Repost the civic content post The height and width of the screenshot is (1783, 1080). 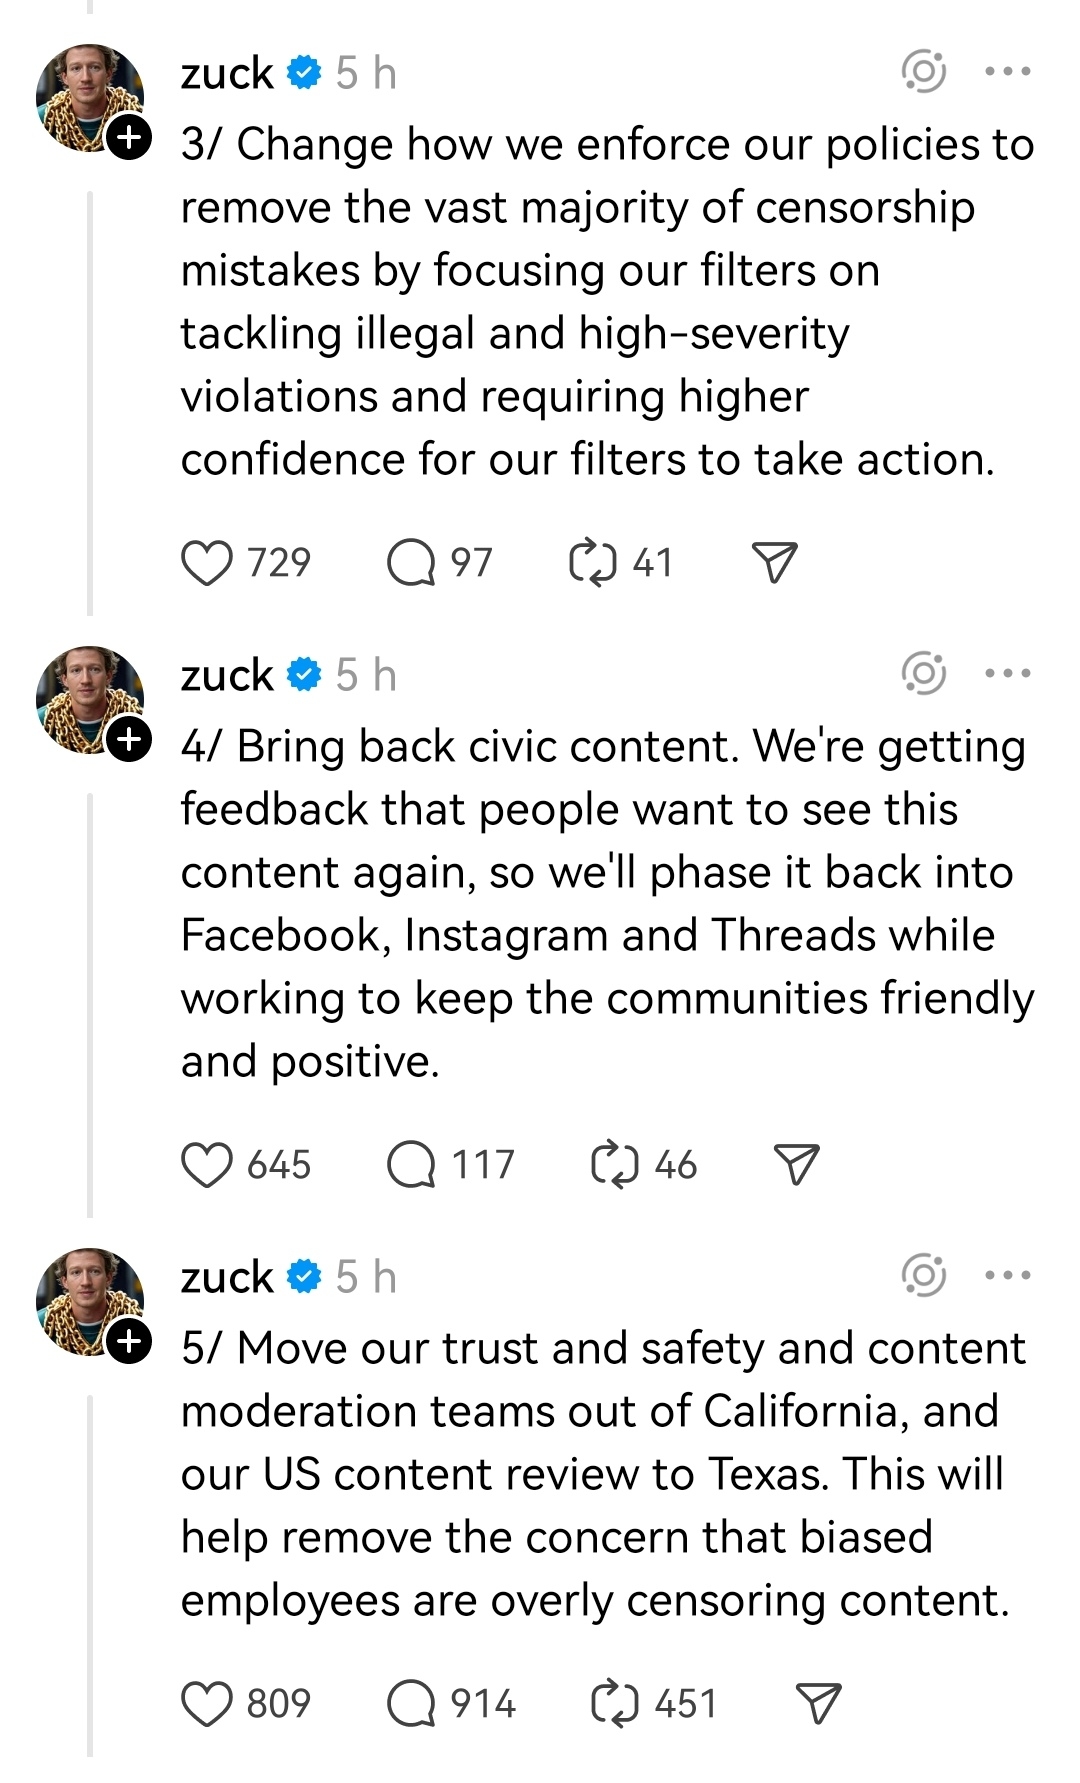615,1165
